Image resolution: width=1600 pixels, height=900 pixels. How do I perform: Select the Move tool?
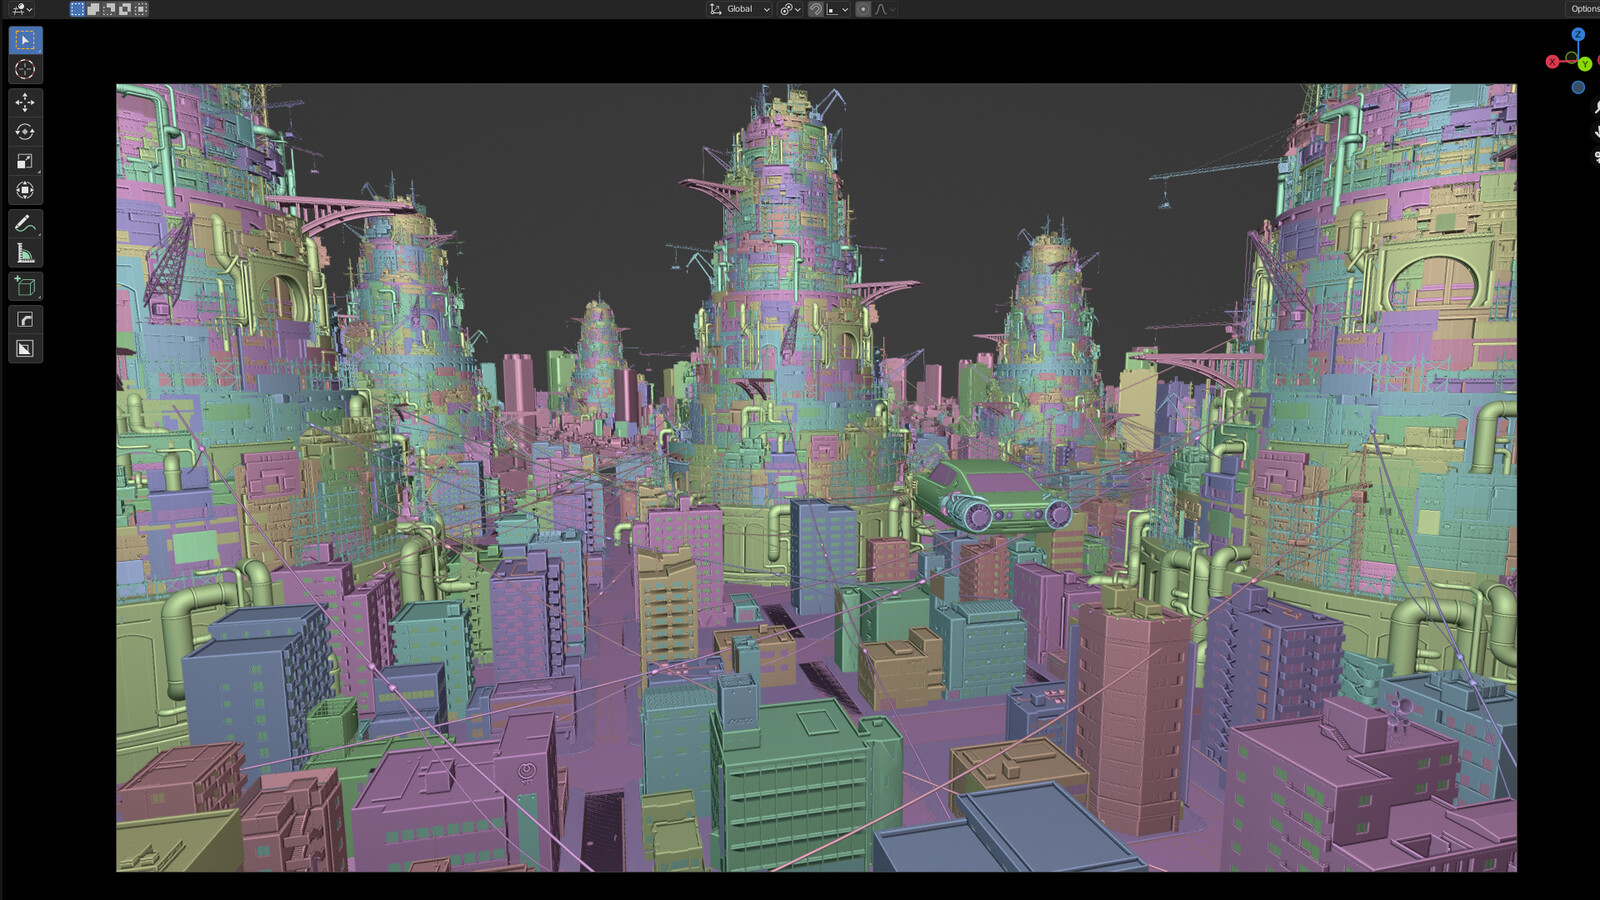pyautogui.click(x=25, y=102)
